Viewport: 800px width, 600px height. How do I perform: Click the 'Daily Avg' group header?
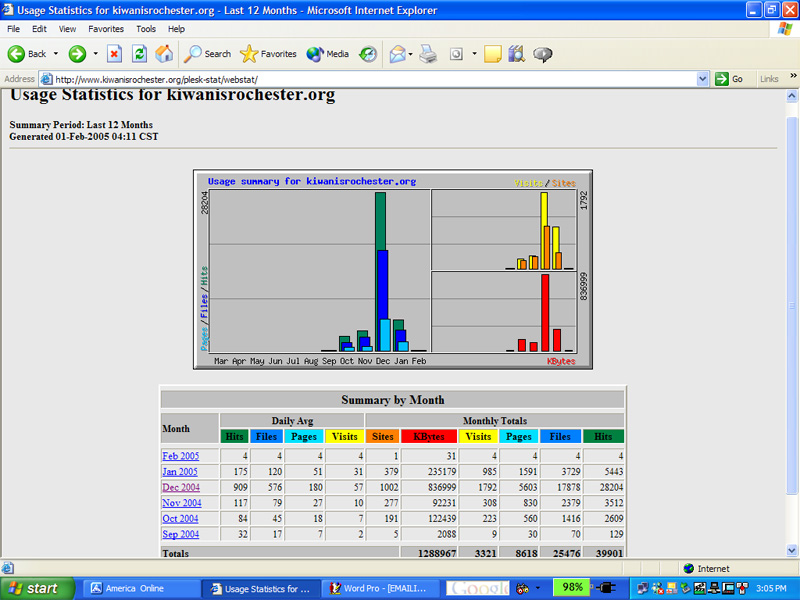tap(292, 421)
